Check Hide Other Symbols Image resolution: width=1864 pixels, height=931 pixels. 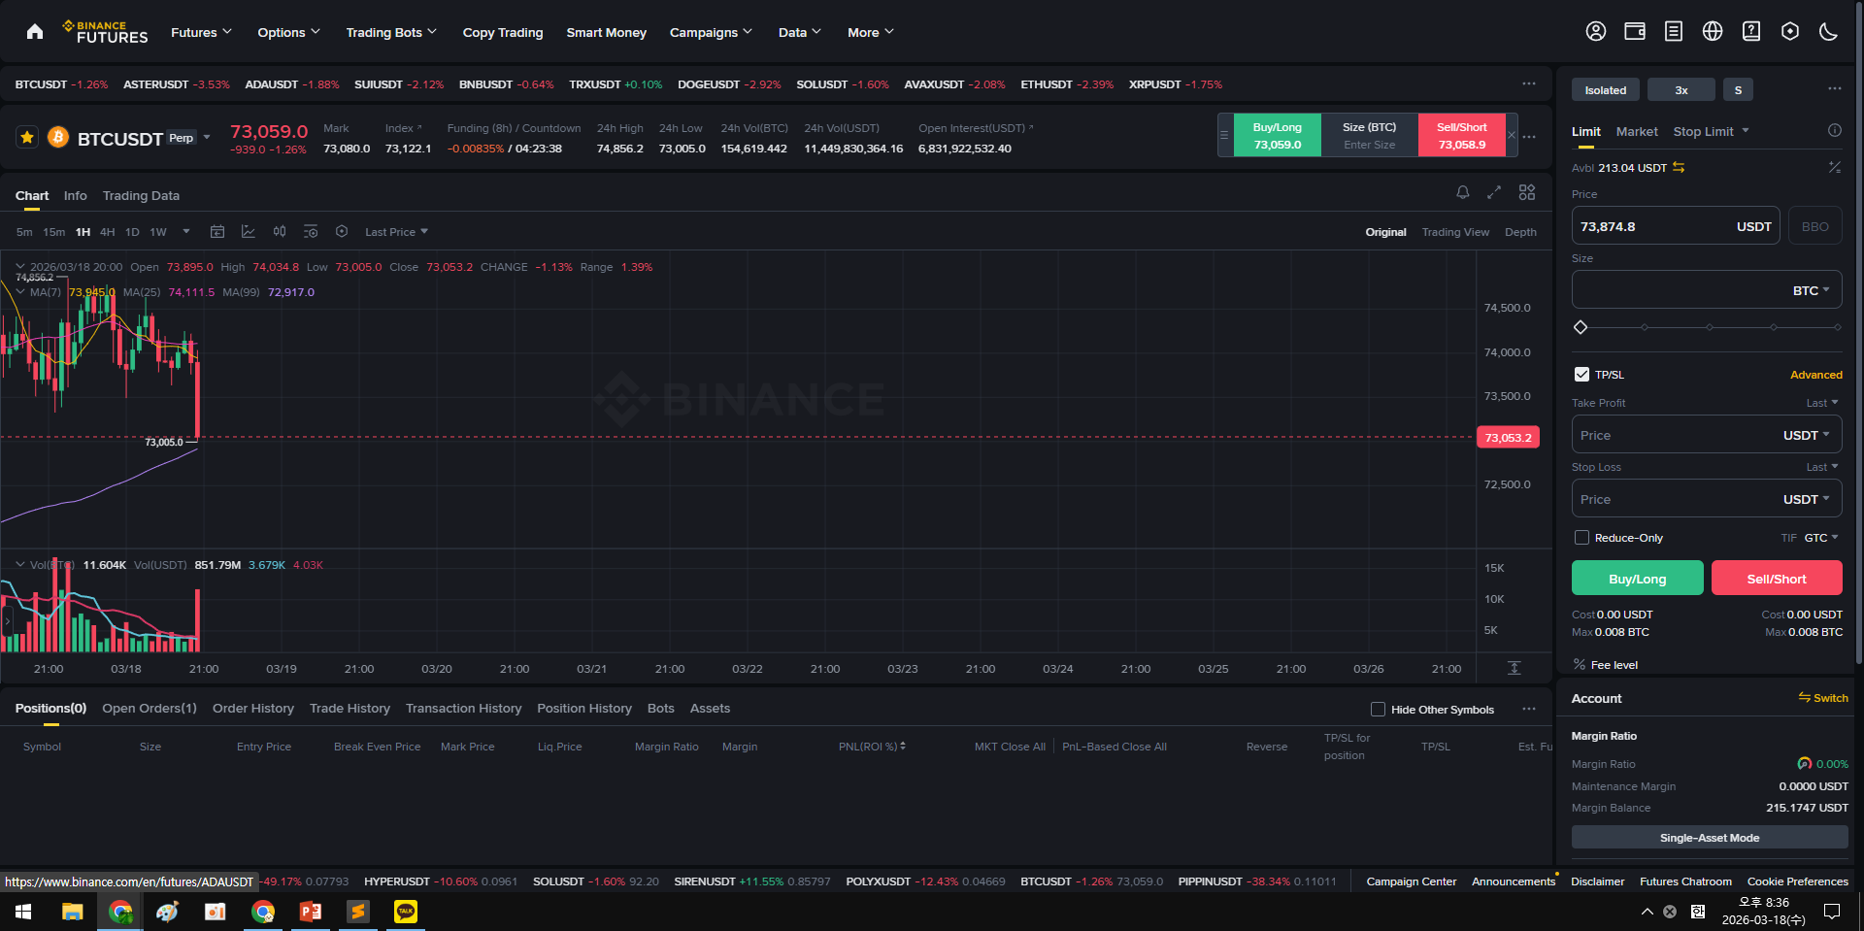[1378, 710]
